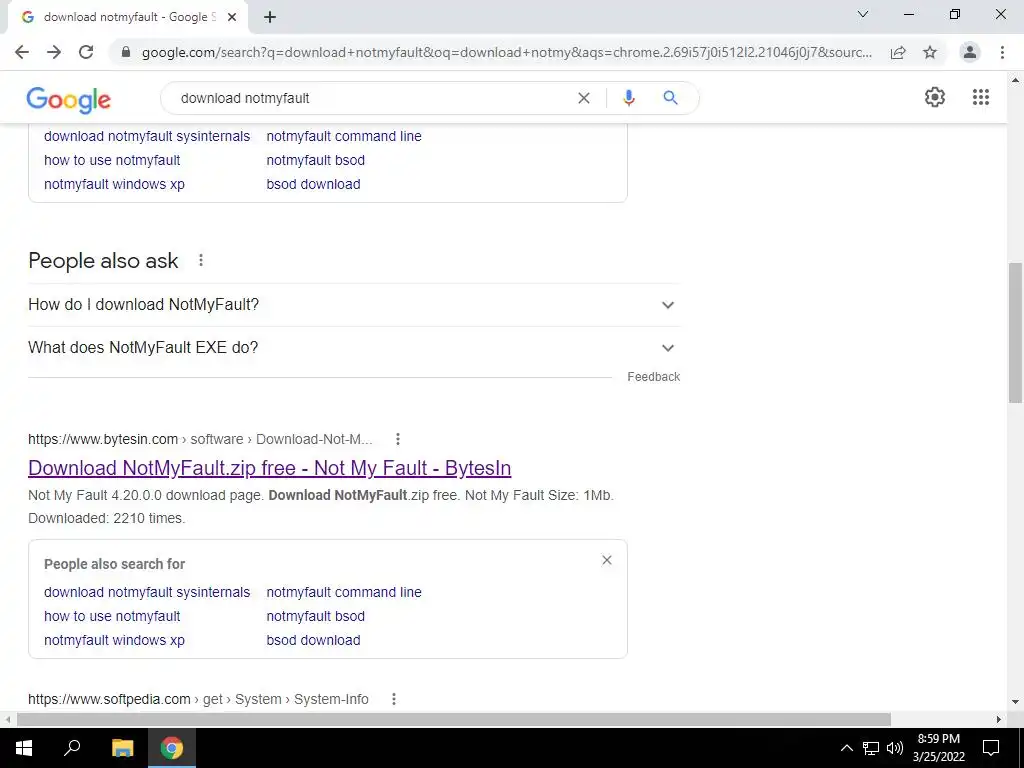Viewport: 1024px width, 768px height.
Task: Click the scroll down arrow
Action: tap(1015, 702)
